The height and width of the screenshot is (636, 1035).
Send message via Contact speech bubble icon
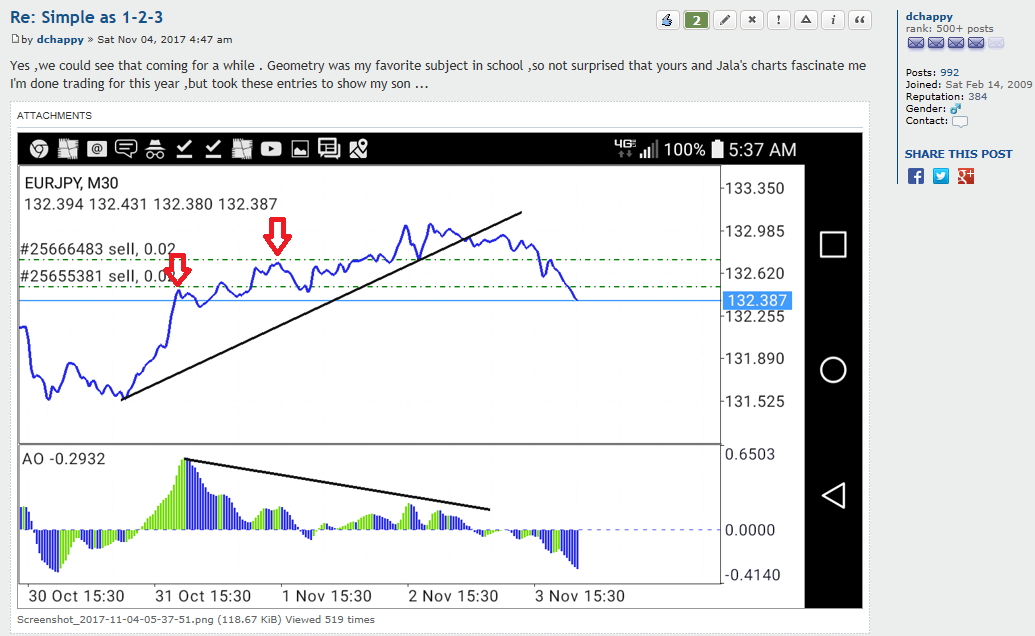[960, 121]
